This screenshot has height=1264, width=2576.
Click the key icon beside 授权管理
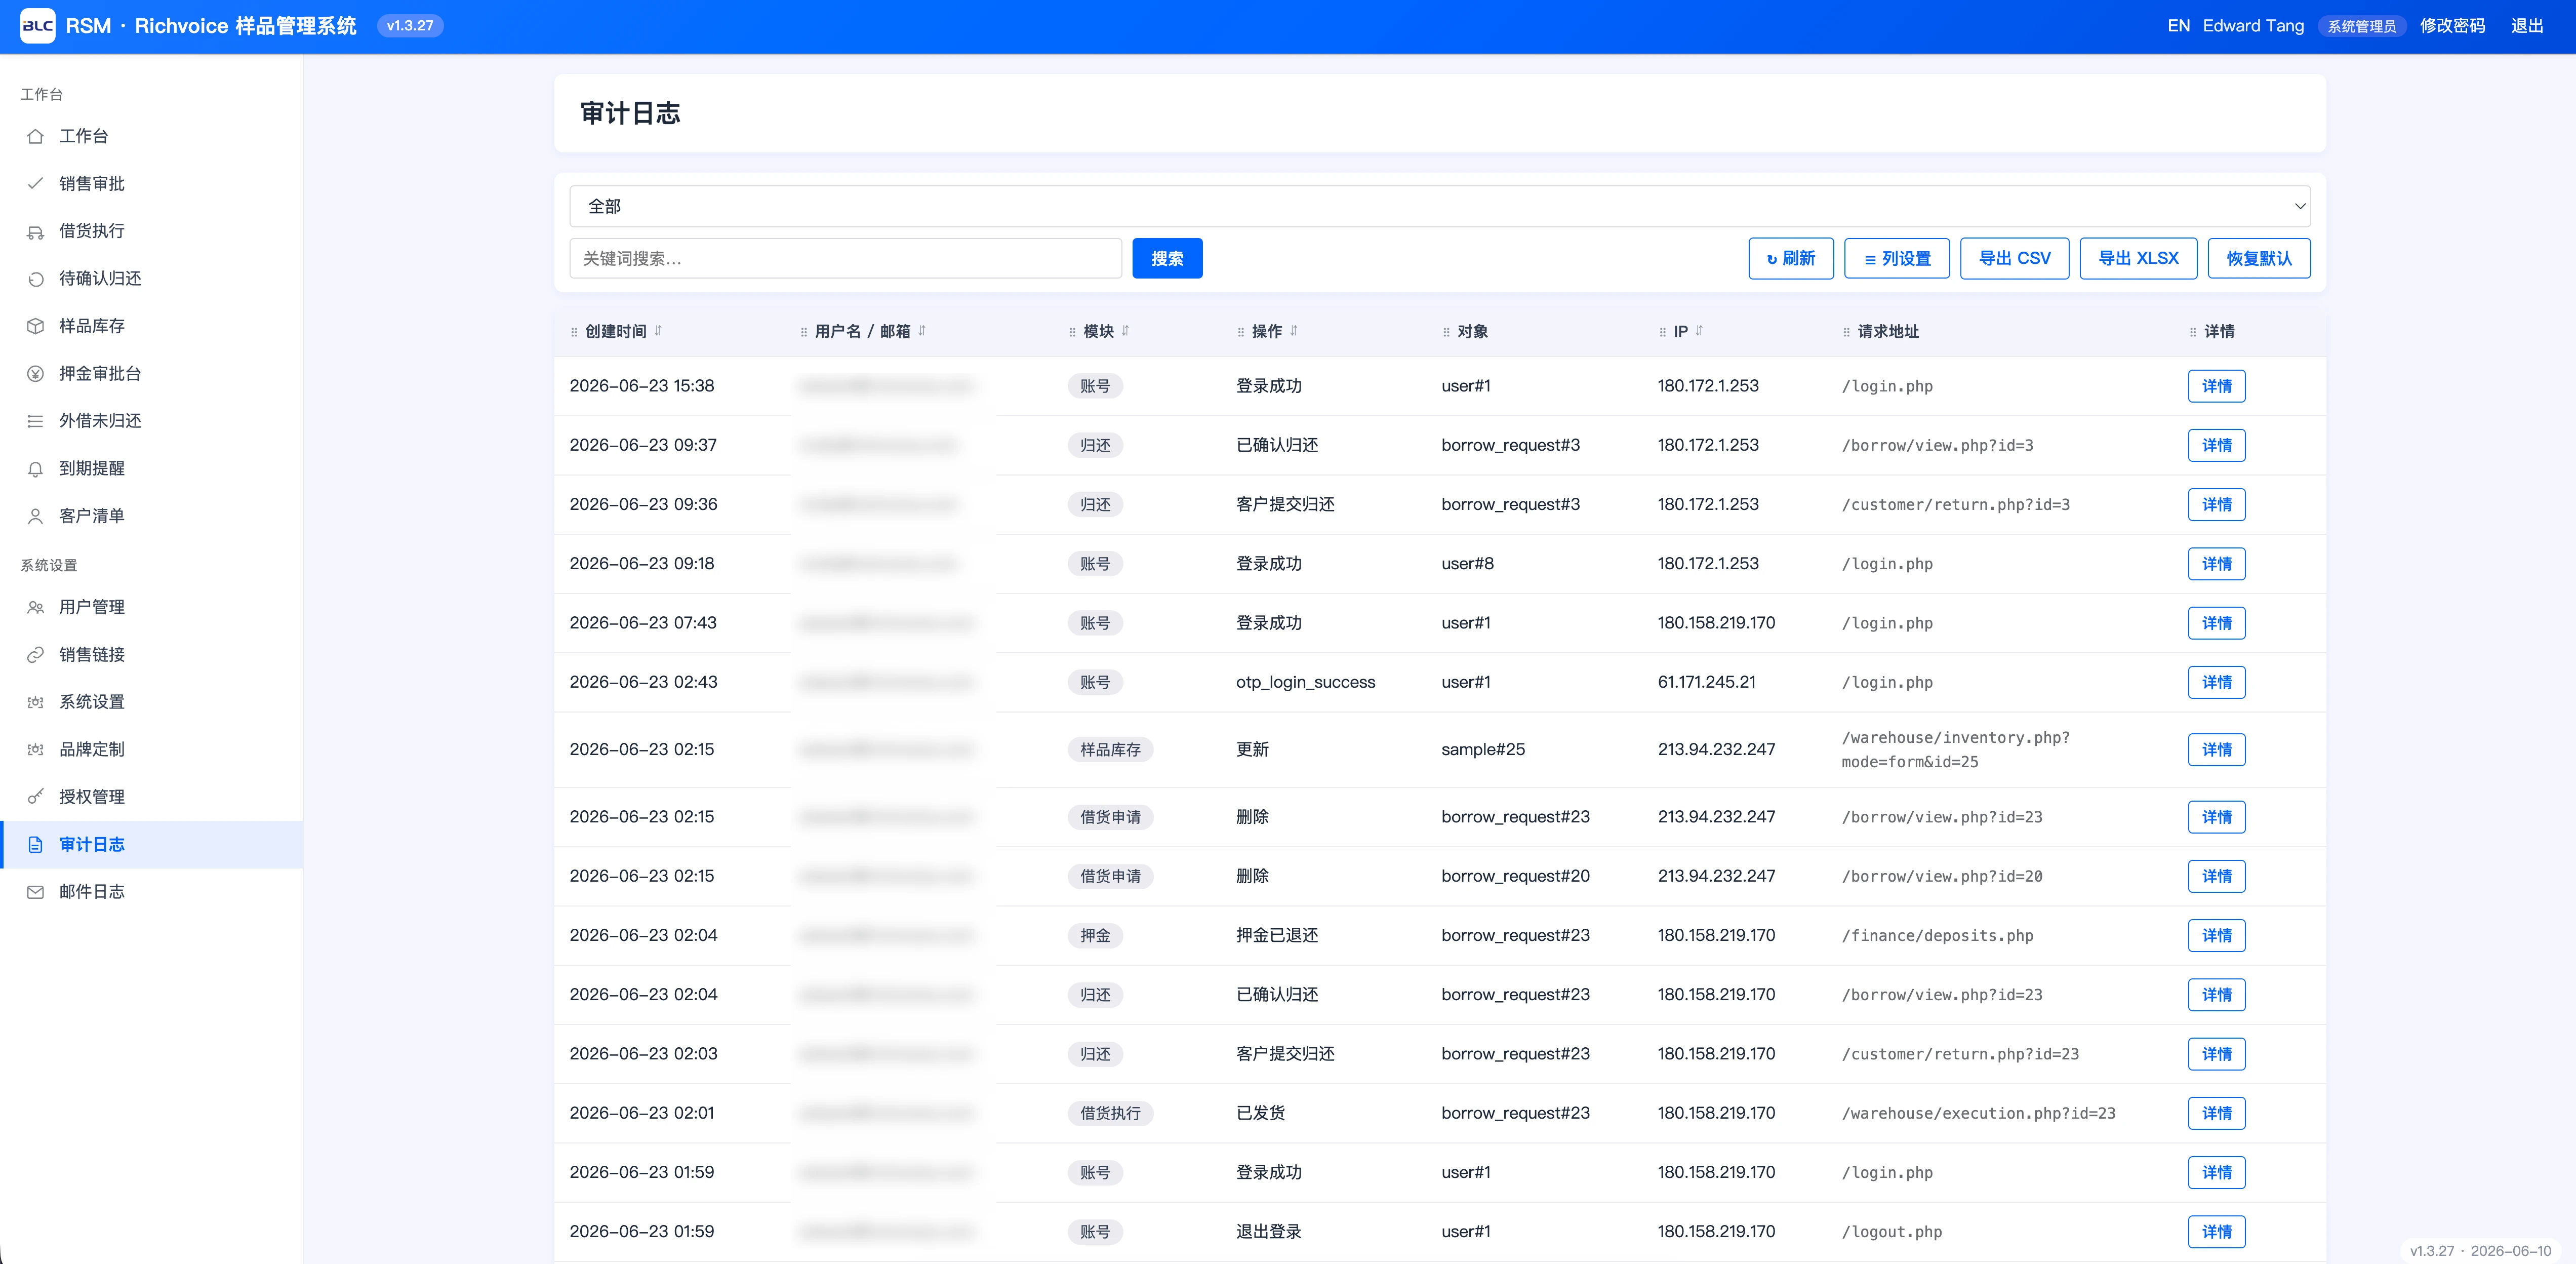pos(35,797)
